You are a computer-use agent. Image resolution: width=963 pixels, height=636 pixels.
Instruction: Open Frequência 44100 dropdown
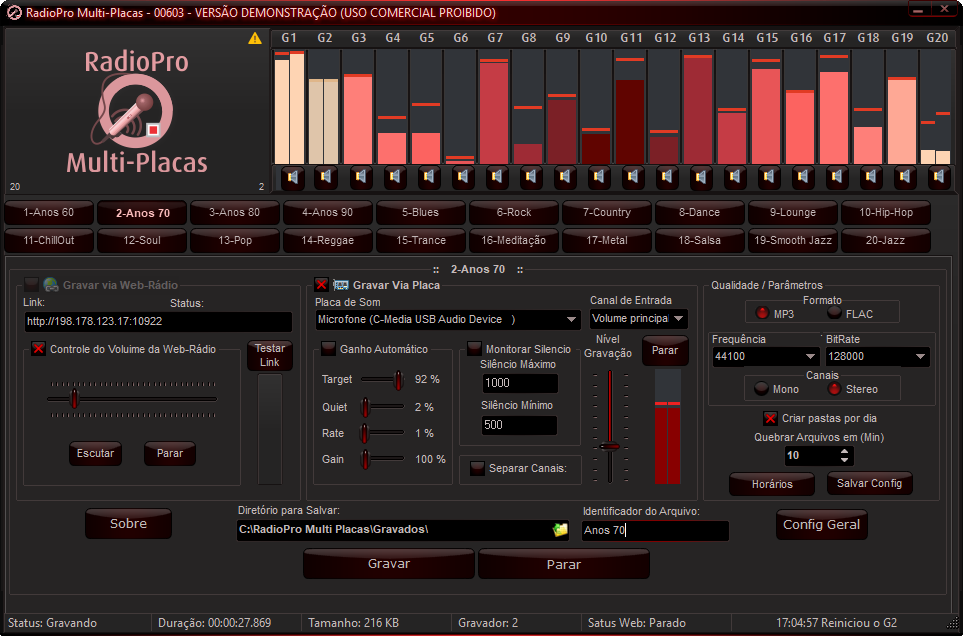(x=765, y=357)
